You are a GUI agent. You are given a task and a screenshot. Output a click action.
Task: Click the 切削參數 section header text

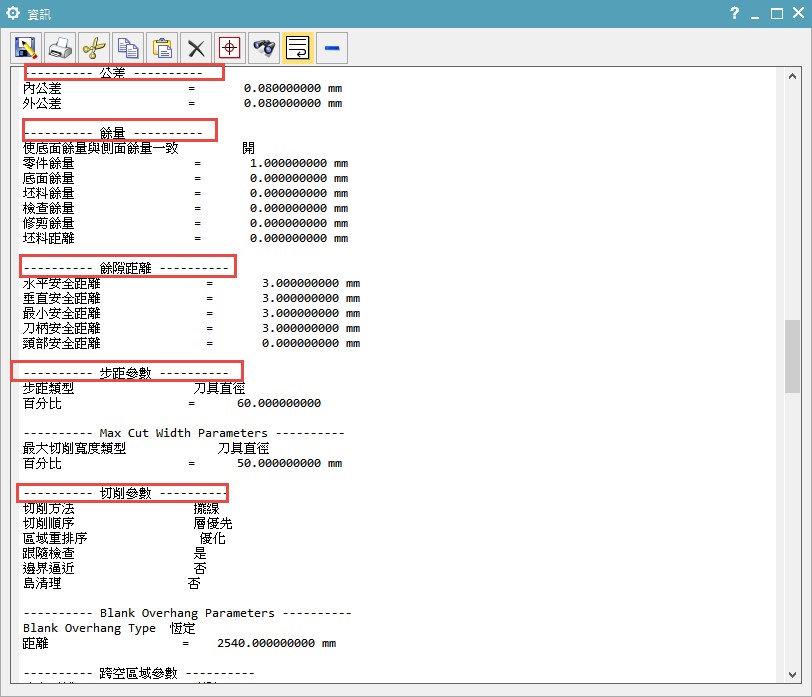[125, 493]
